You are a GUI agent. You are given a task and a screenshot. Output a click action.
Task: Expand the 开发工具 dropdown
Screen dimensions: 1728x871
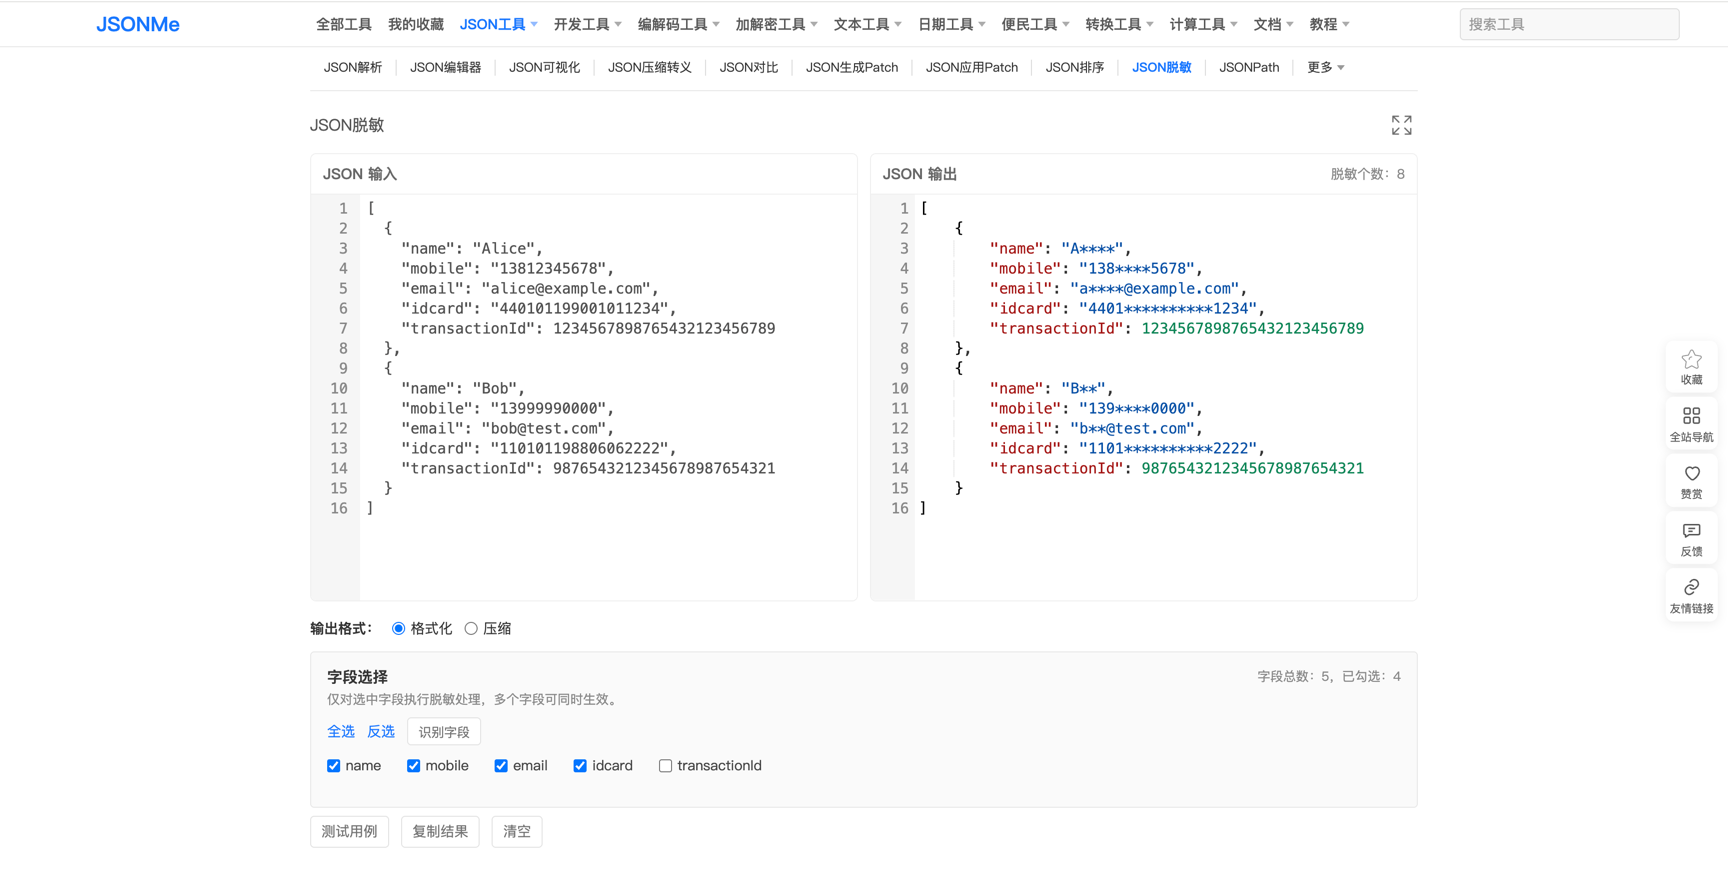pyautogui.click(x=587, y=24)
